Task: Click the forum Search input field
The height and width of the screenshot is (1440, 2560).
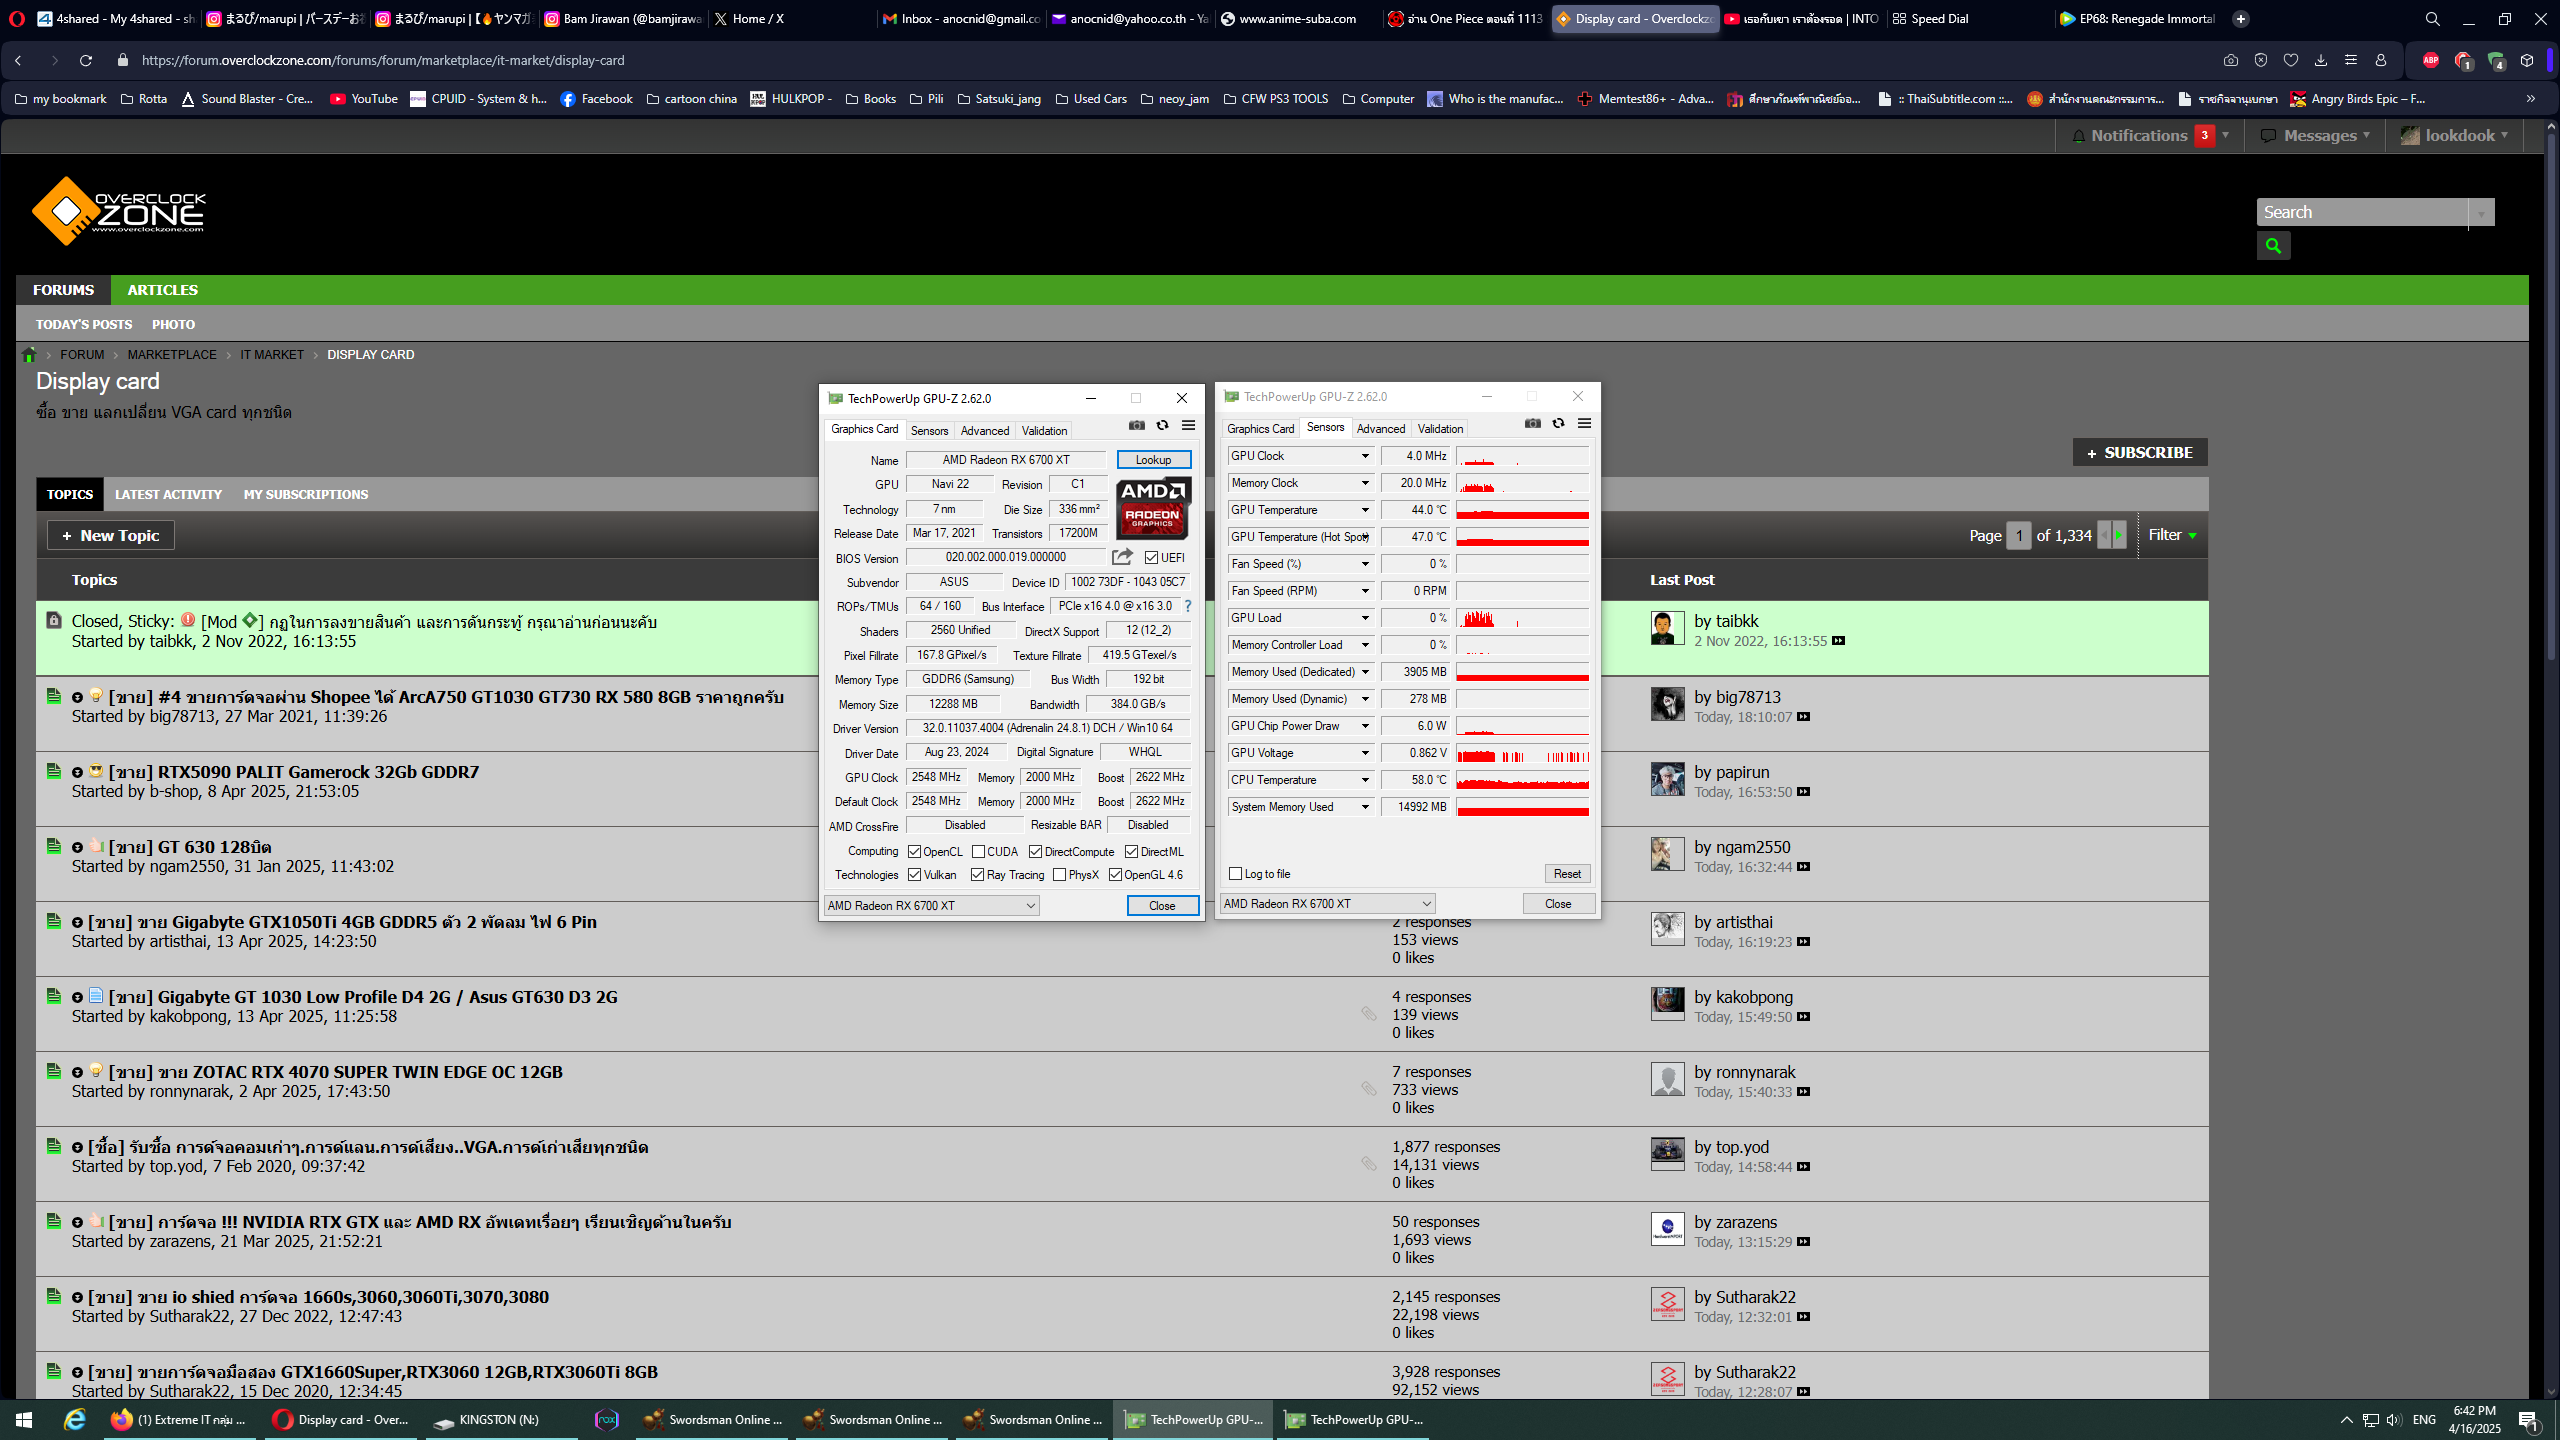Action: (2362, 212)
